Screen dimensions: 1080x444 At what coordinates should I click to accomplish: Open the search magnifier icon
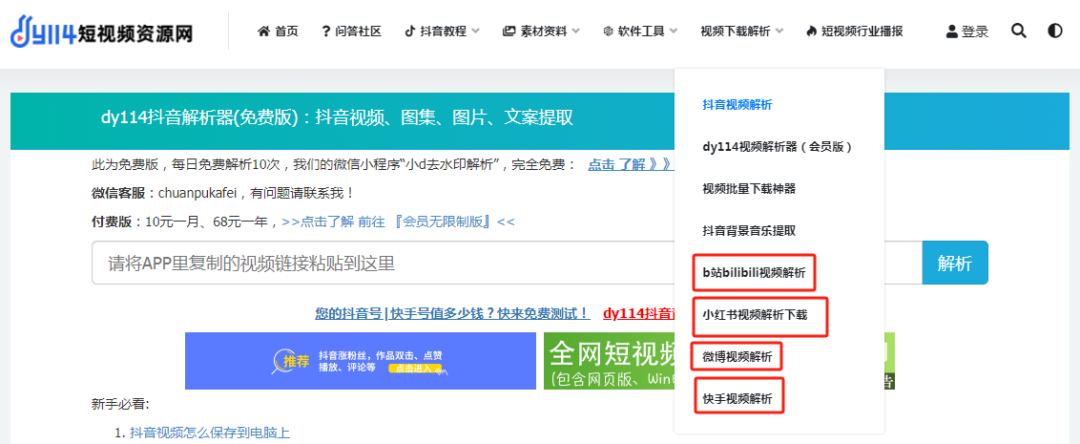pos(1018,31)
